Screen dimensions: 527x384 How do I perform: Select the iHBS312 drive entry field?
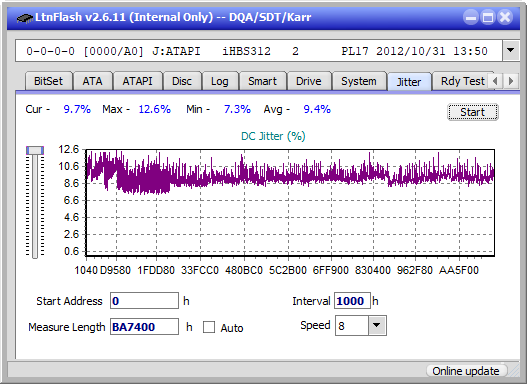(x=259, y=51)
